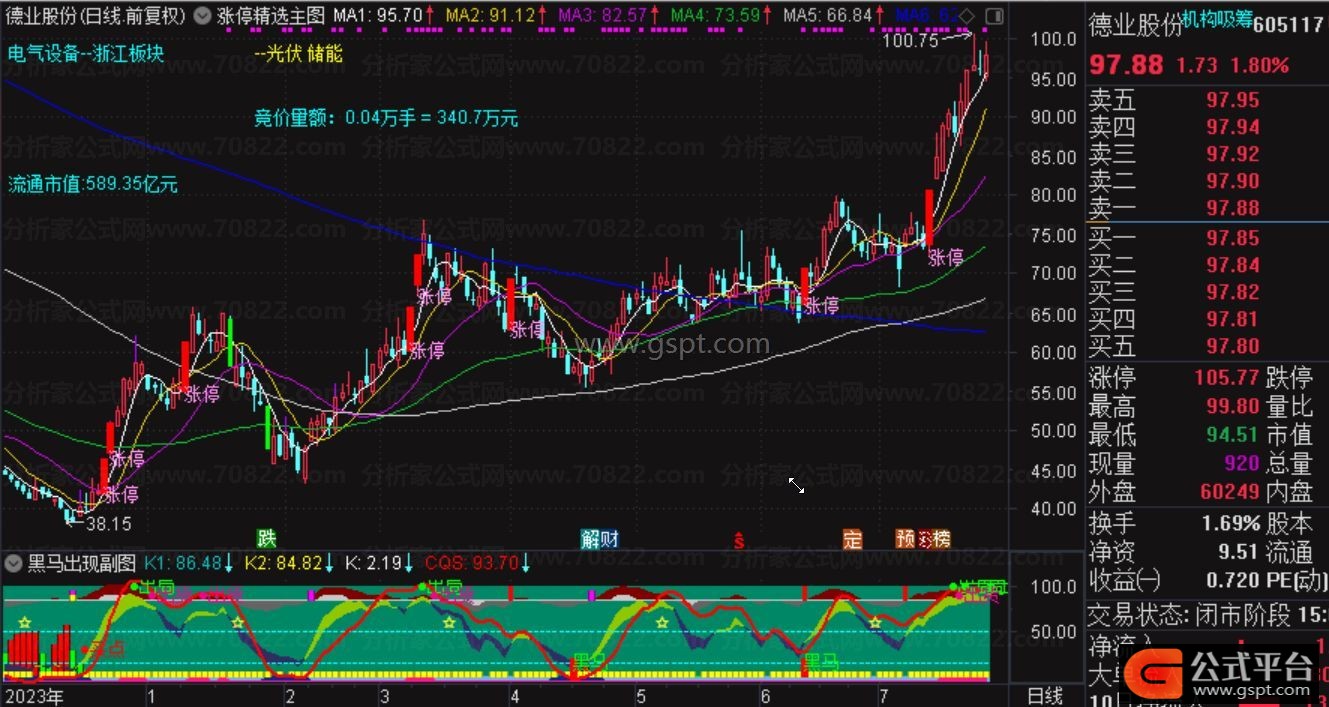Click the first 黑马 signal in sub-chart

click(x=588, y=661)
